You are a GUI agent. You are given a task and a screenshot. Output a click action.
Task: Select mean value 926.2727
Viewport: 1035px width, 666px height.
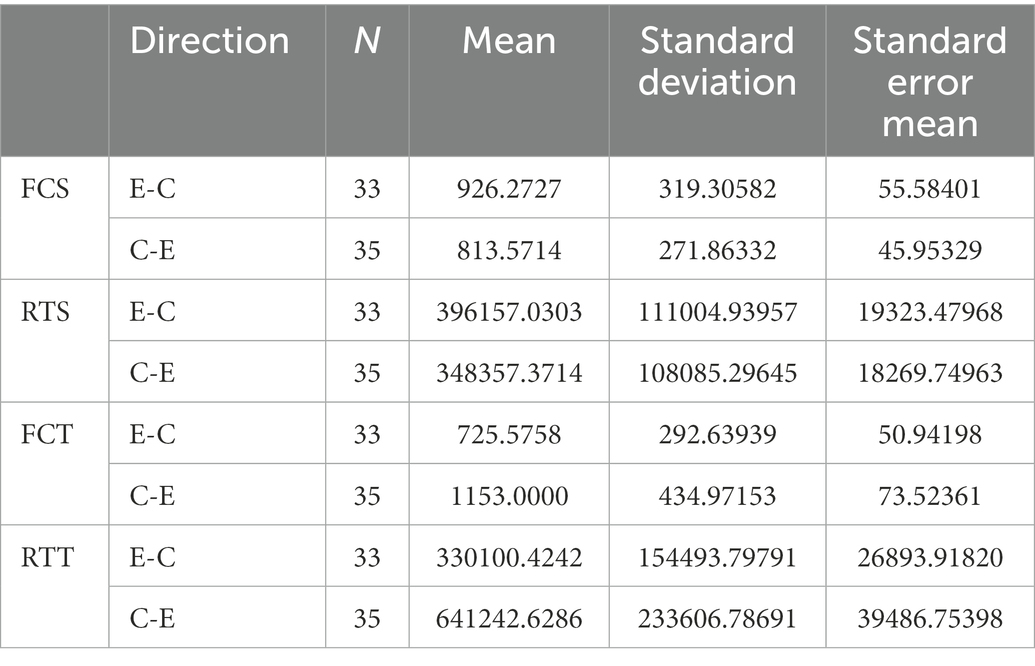tap(509, 189)
